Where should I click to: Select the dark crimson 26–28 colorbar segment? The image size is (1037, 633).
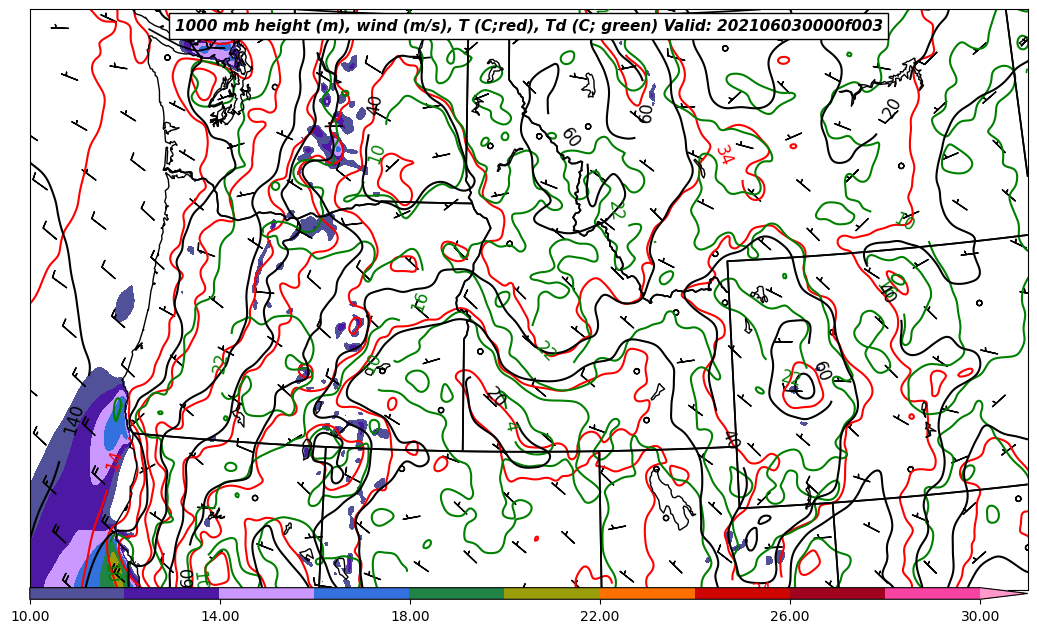(837, 593)
